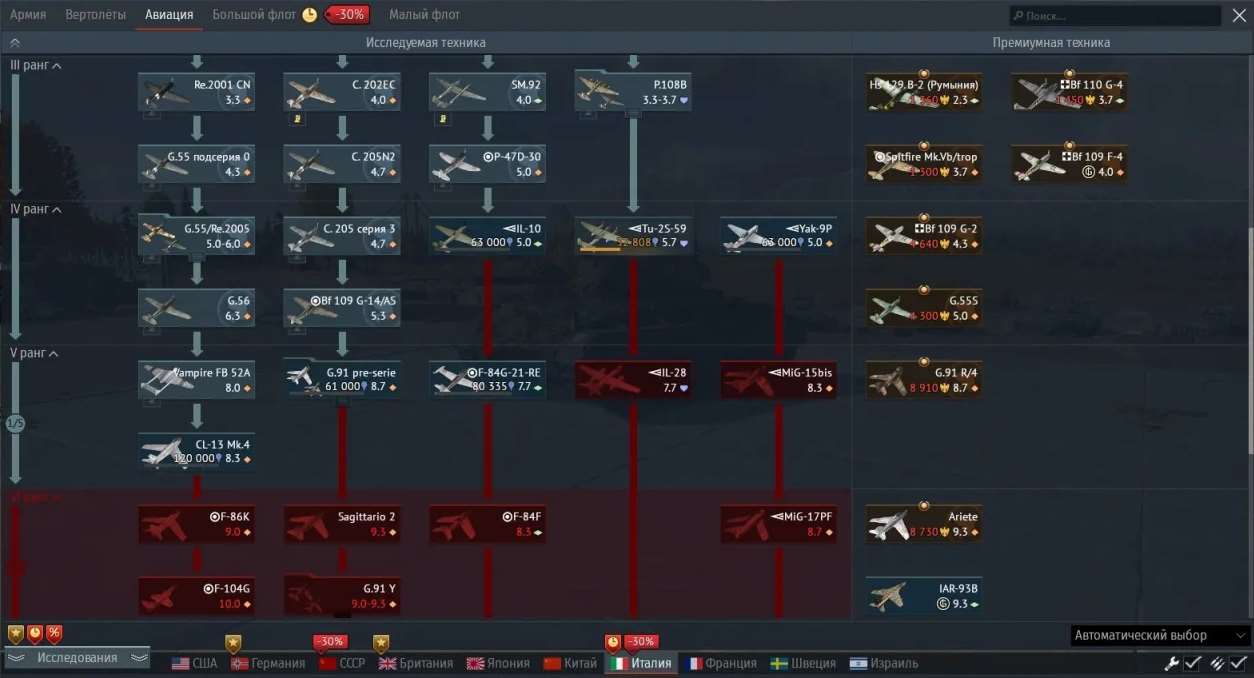Screen dimensions: 1254x678
Task: Select the Yak-9P aircraft card
Action: coord(779,235)
